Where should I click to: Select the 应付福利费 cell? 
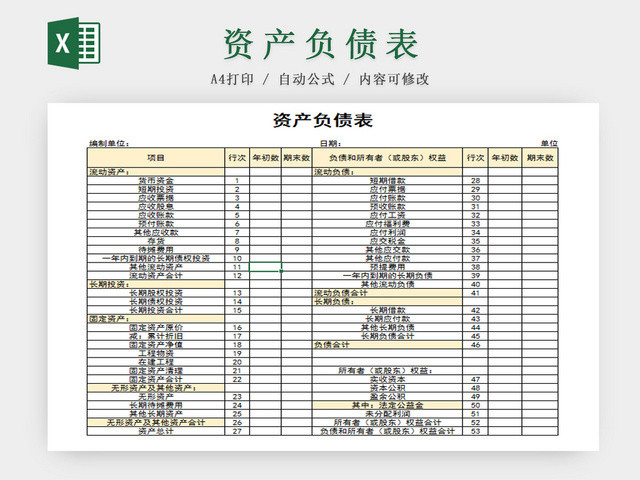[387, 224]
